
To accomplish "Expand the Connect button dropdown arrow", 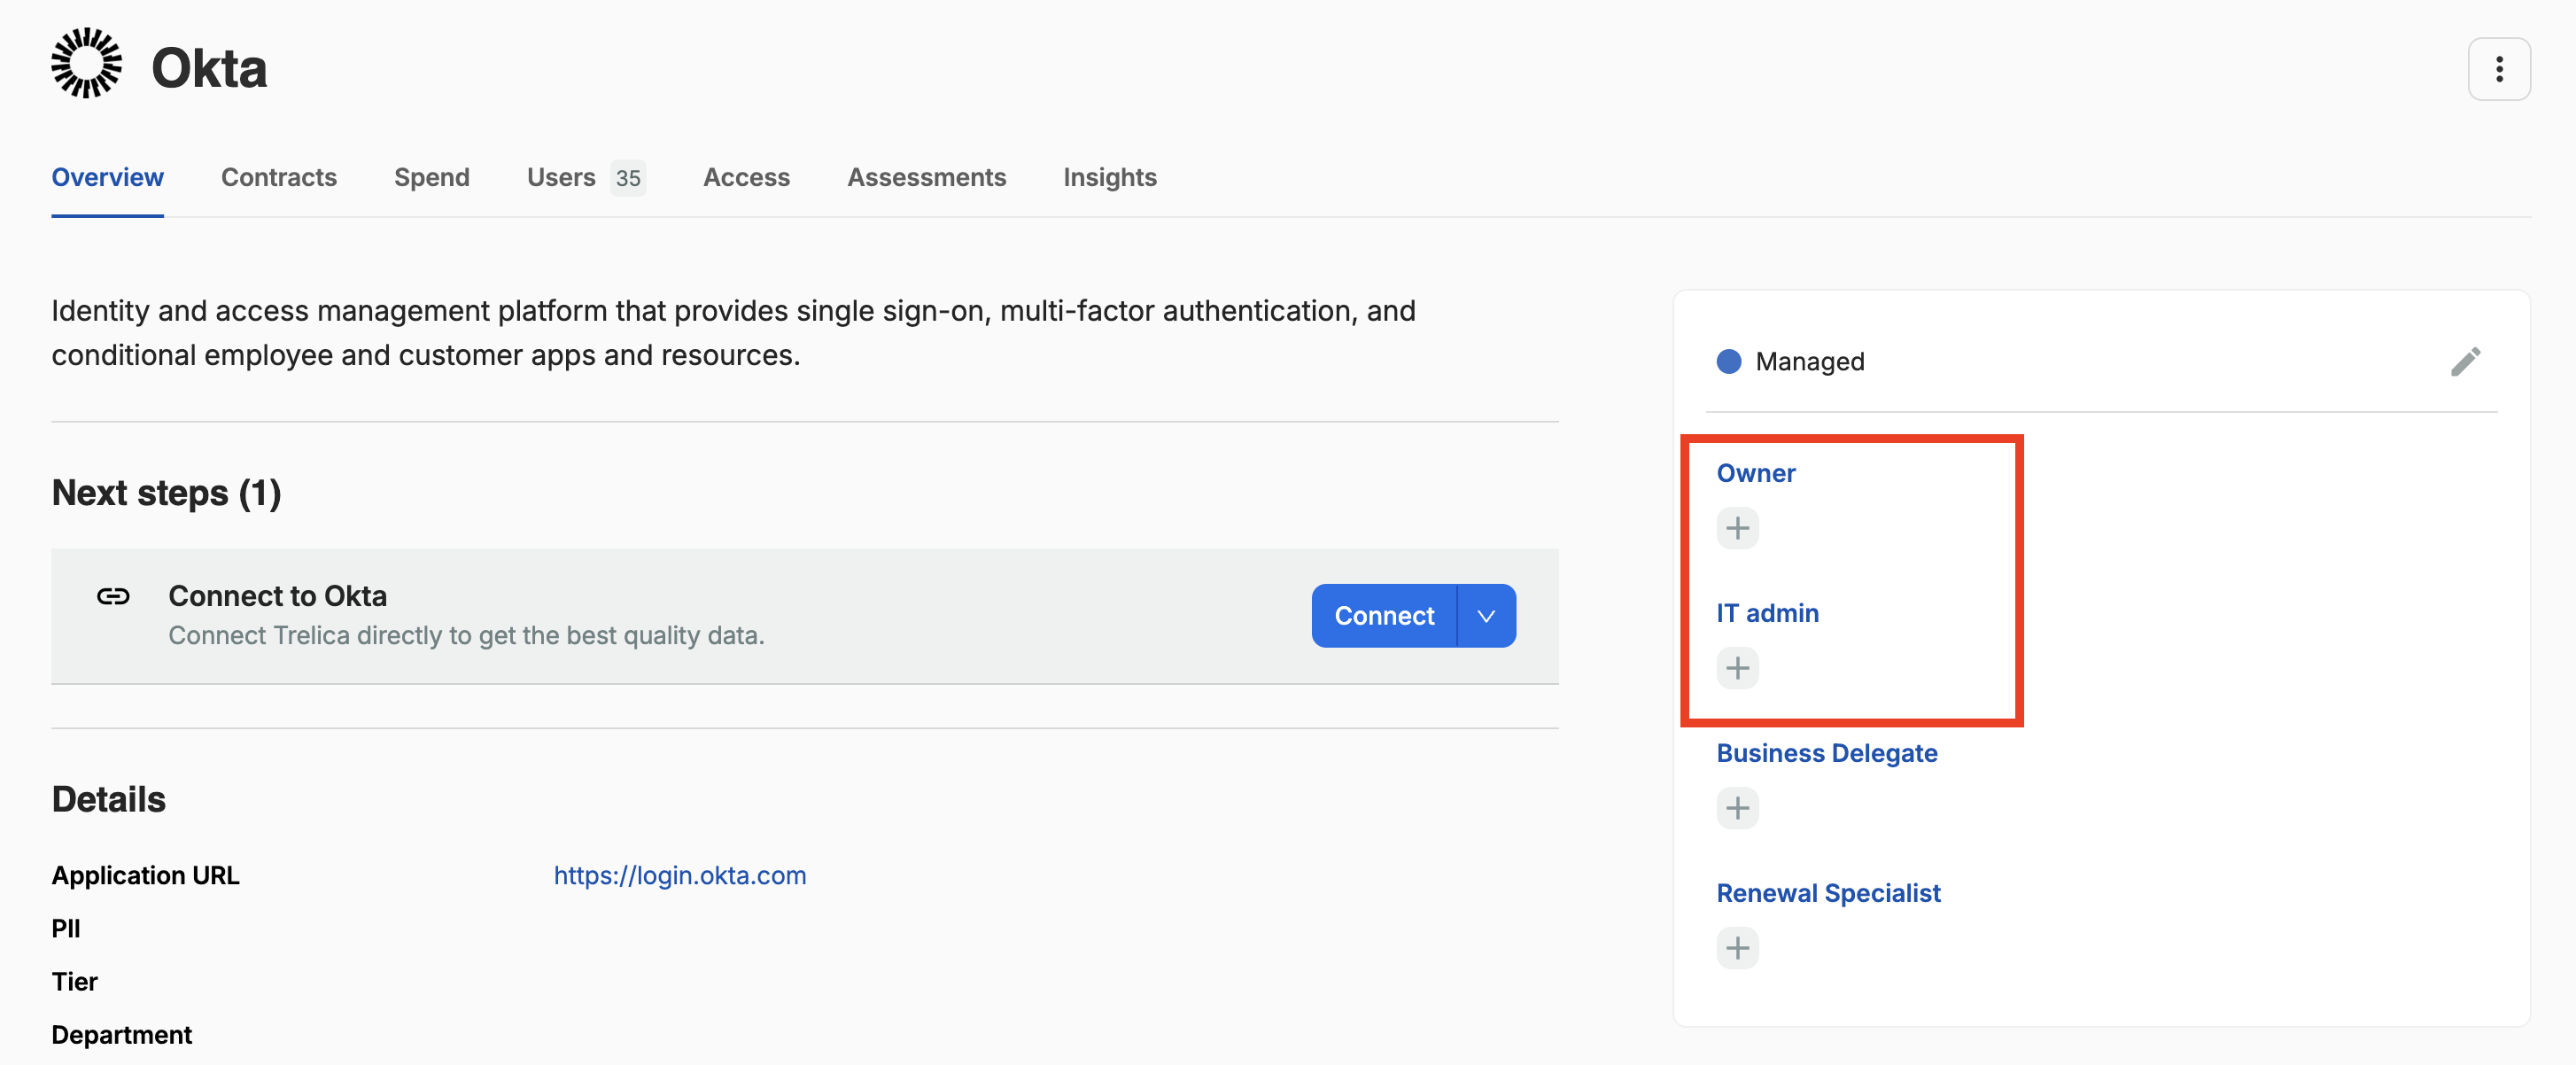I will point(1486,616).
